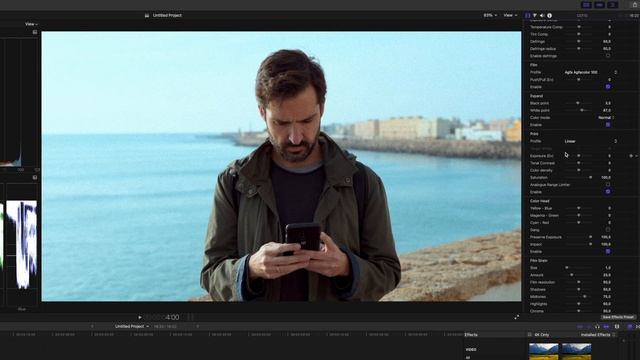Click the Save Effects Preset button
640x360 pixels.
tap(618, 317)
